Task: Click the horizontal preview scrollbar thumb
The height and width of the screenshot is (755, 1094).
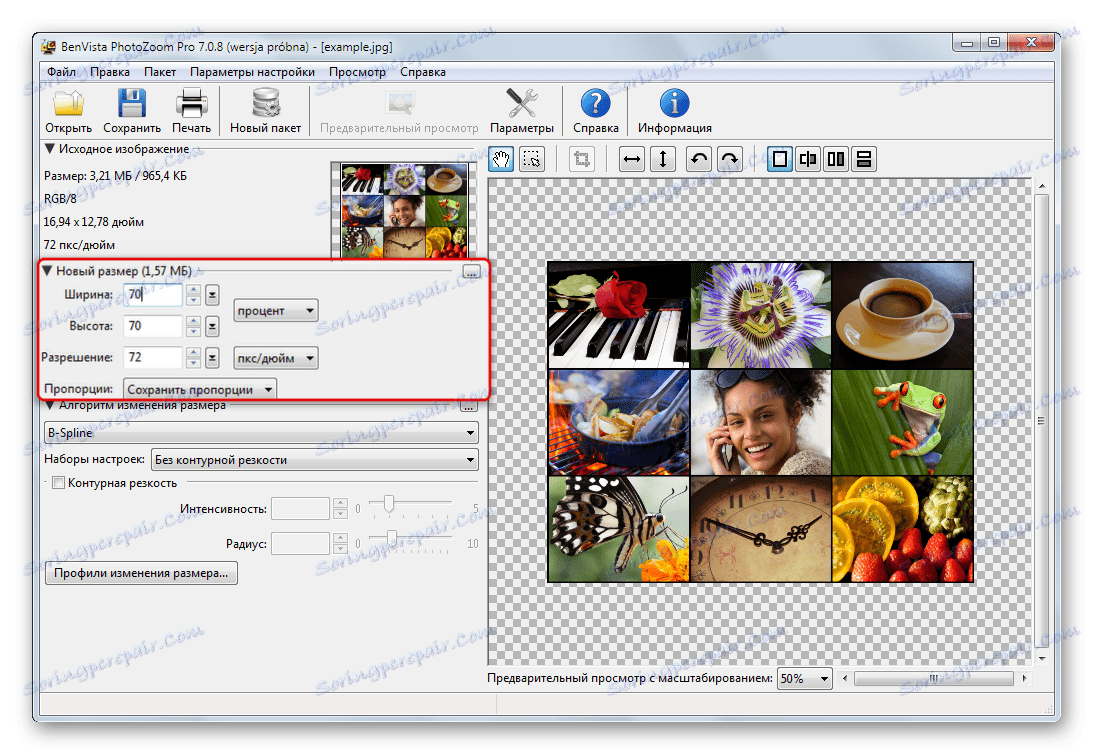Action: [934, 678]
